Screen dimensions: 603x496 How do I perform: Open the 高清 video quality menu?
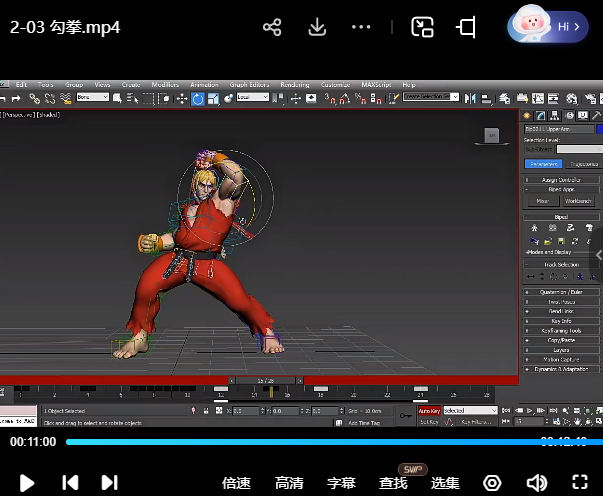click(x=289, y=482)
